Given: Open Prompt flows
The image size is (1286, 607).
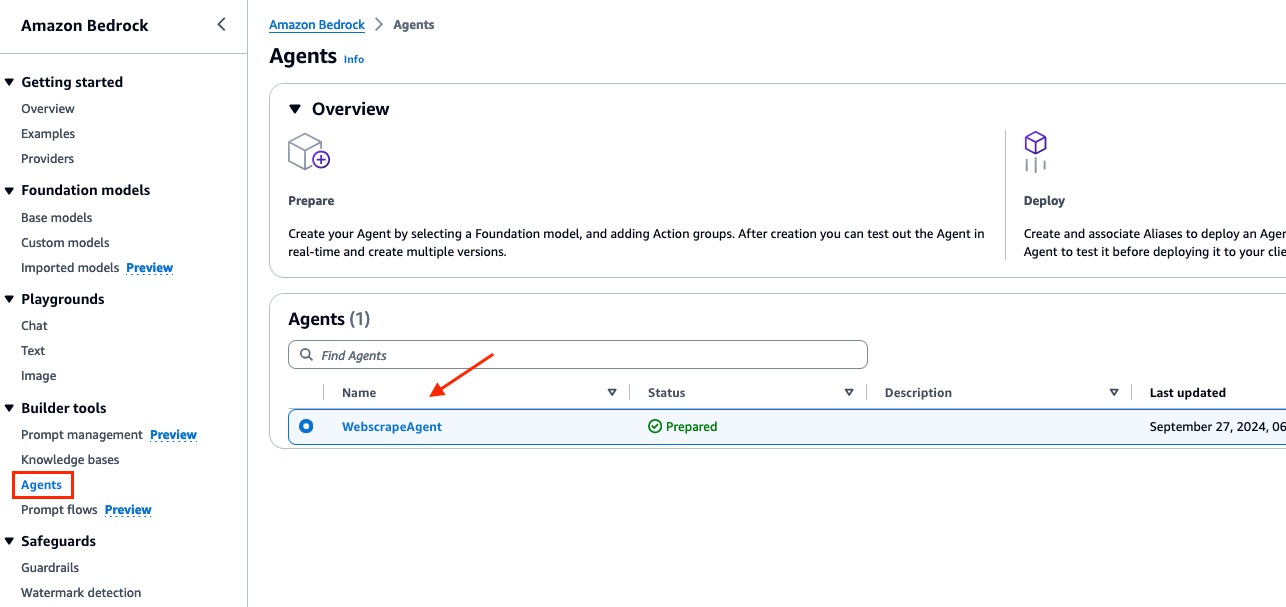Looking at the screenshot, I should click(x=59, y=510).
